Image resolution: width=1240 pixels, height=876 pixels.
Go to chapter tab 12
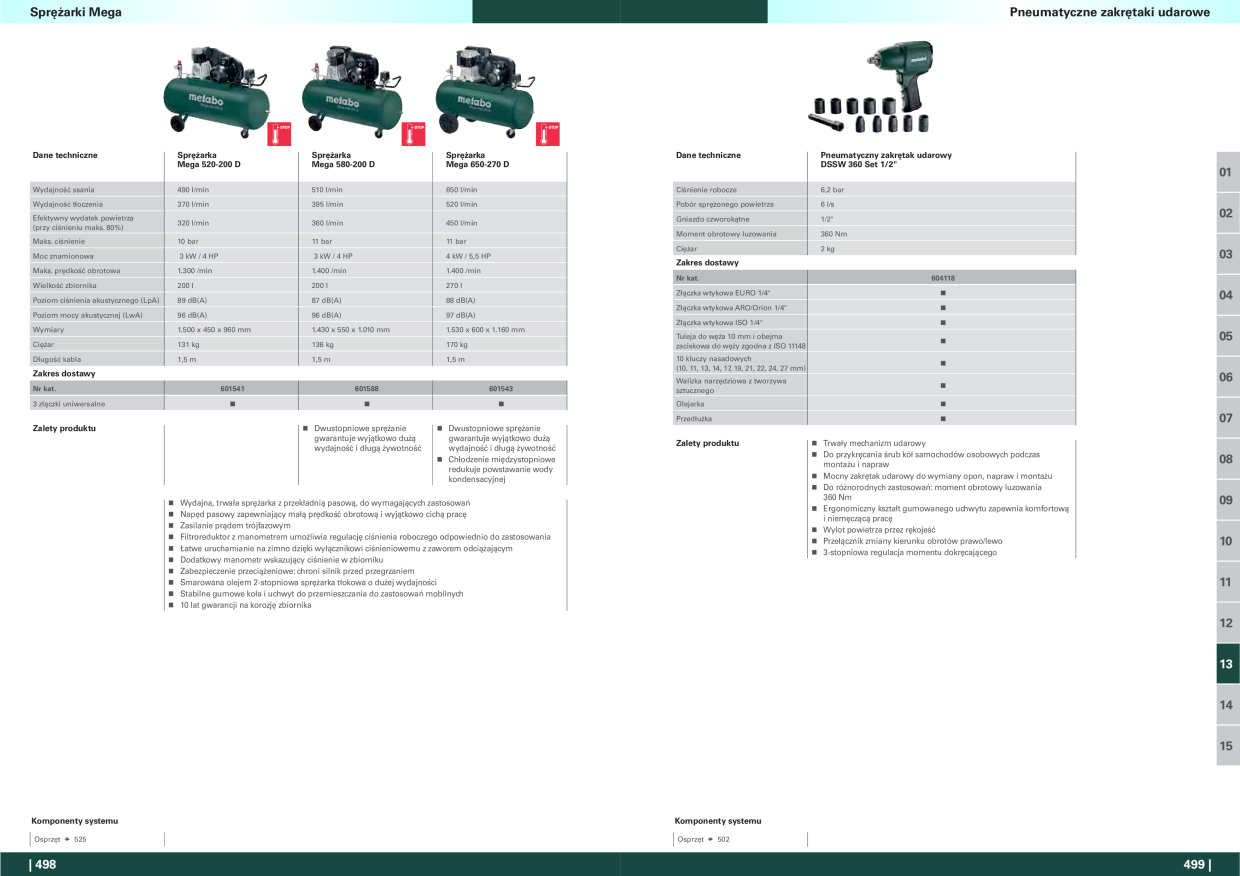1227,623
